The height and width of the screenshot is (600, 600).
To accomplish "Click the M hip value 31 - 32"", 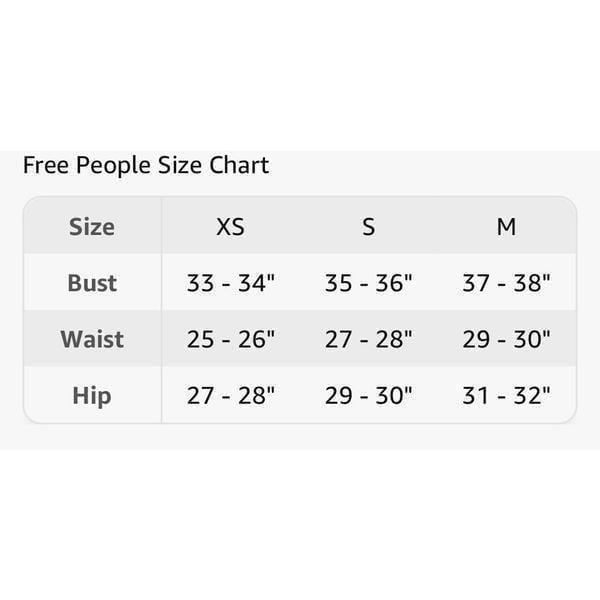I will (506, 396).
